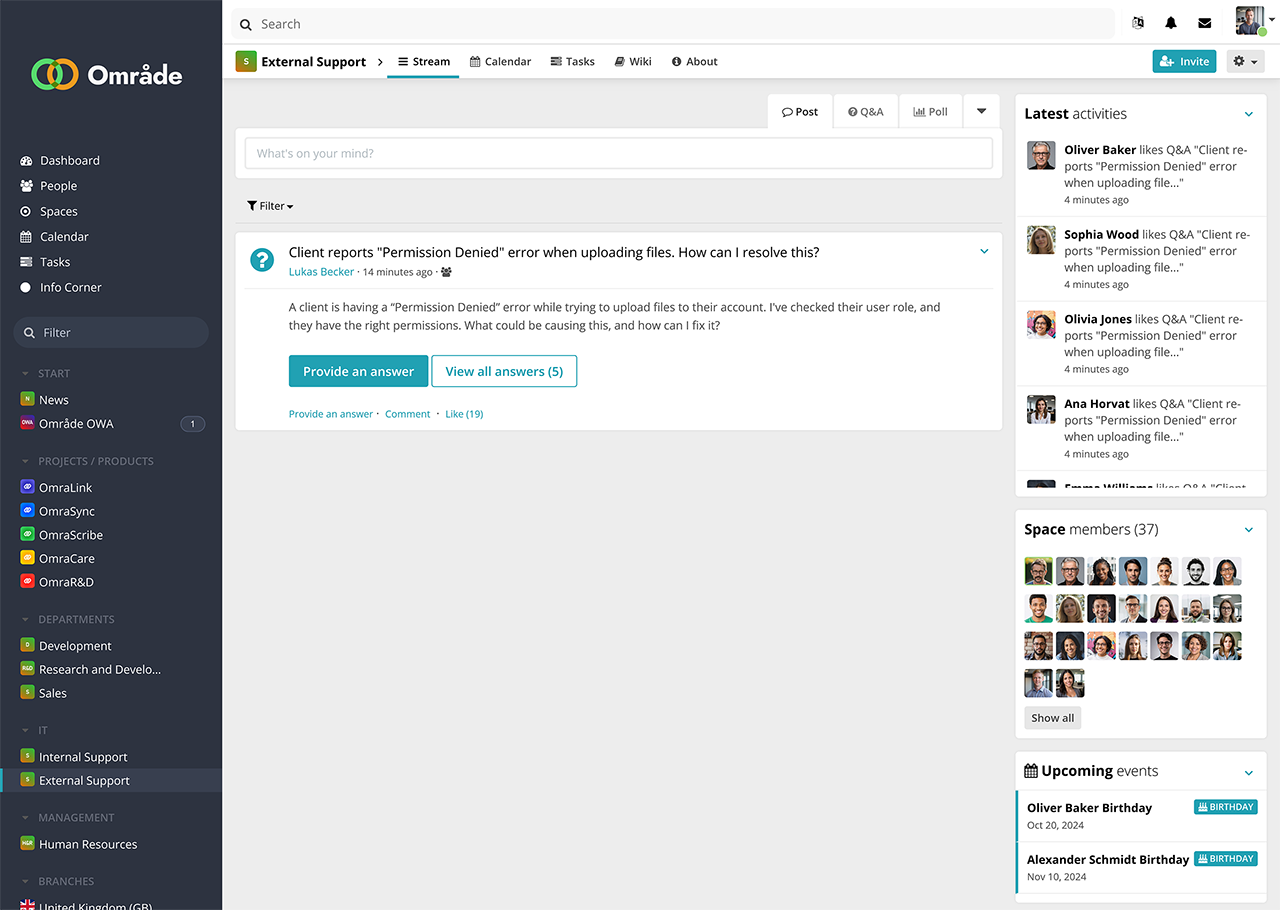Expand more content types caret next to Poll

click(981, 111)
